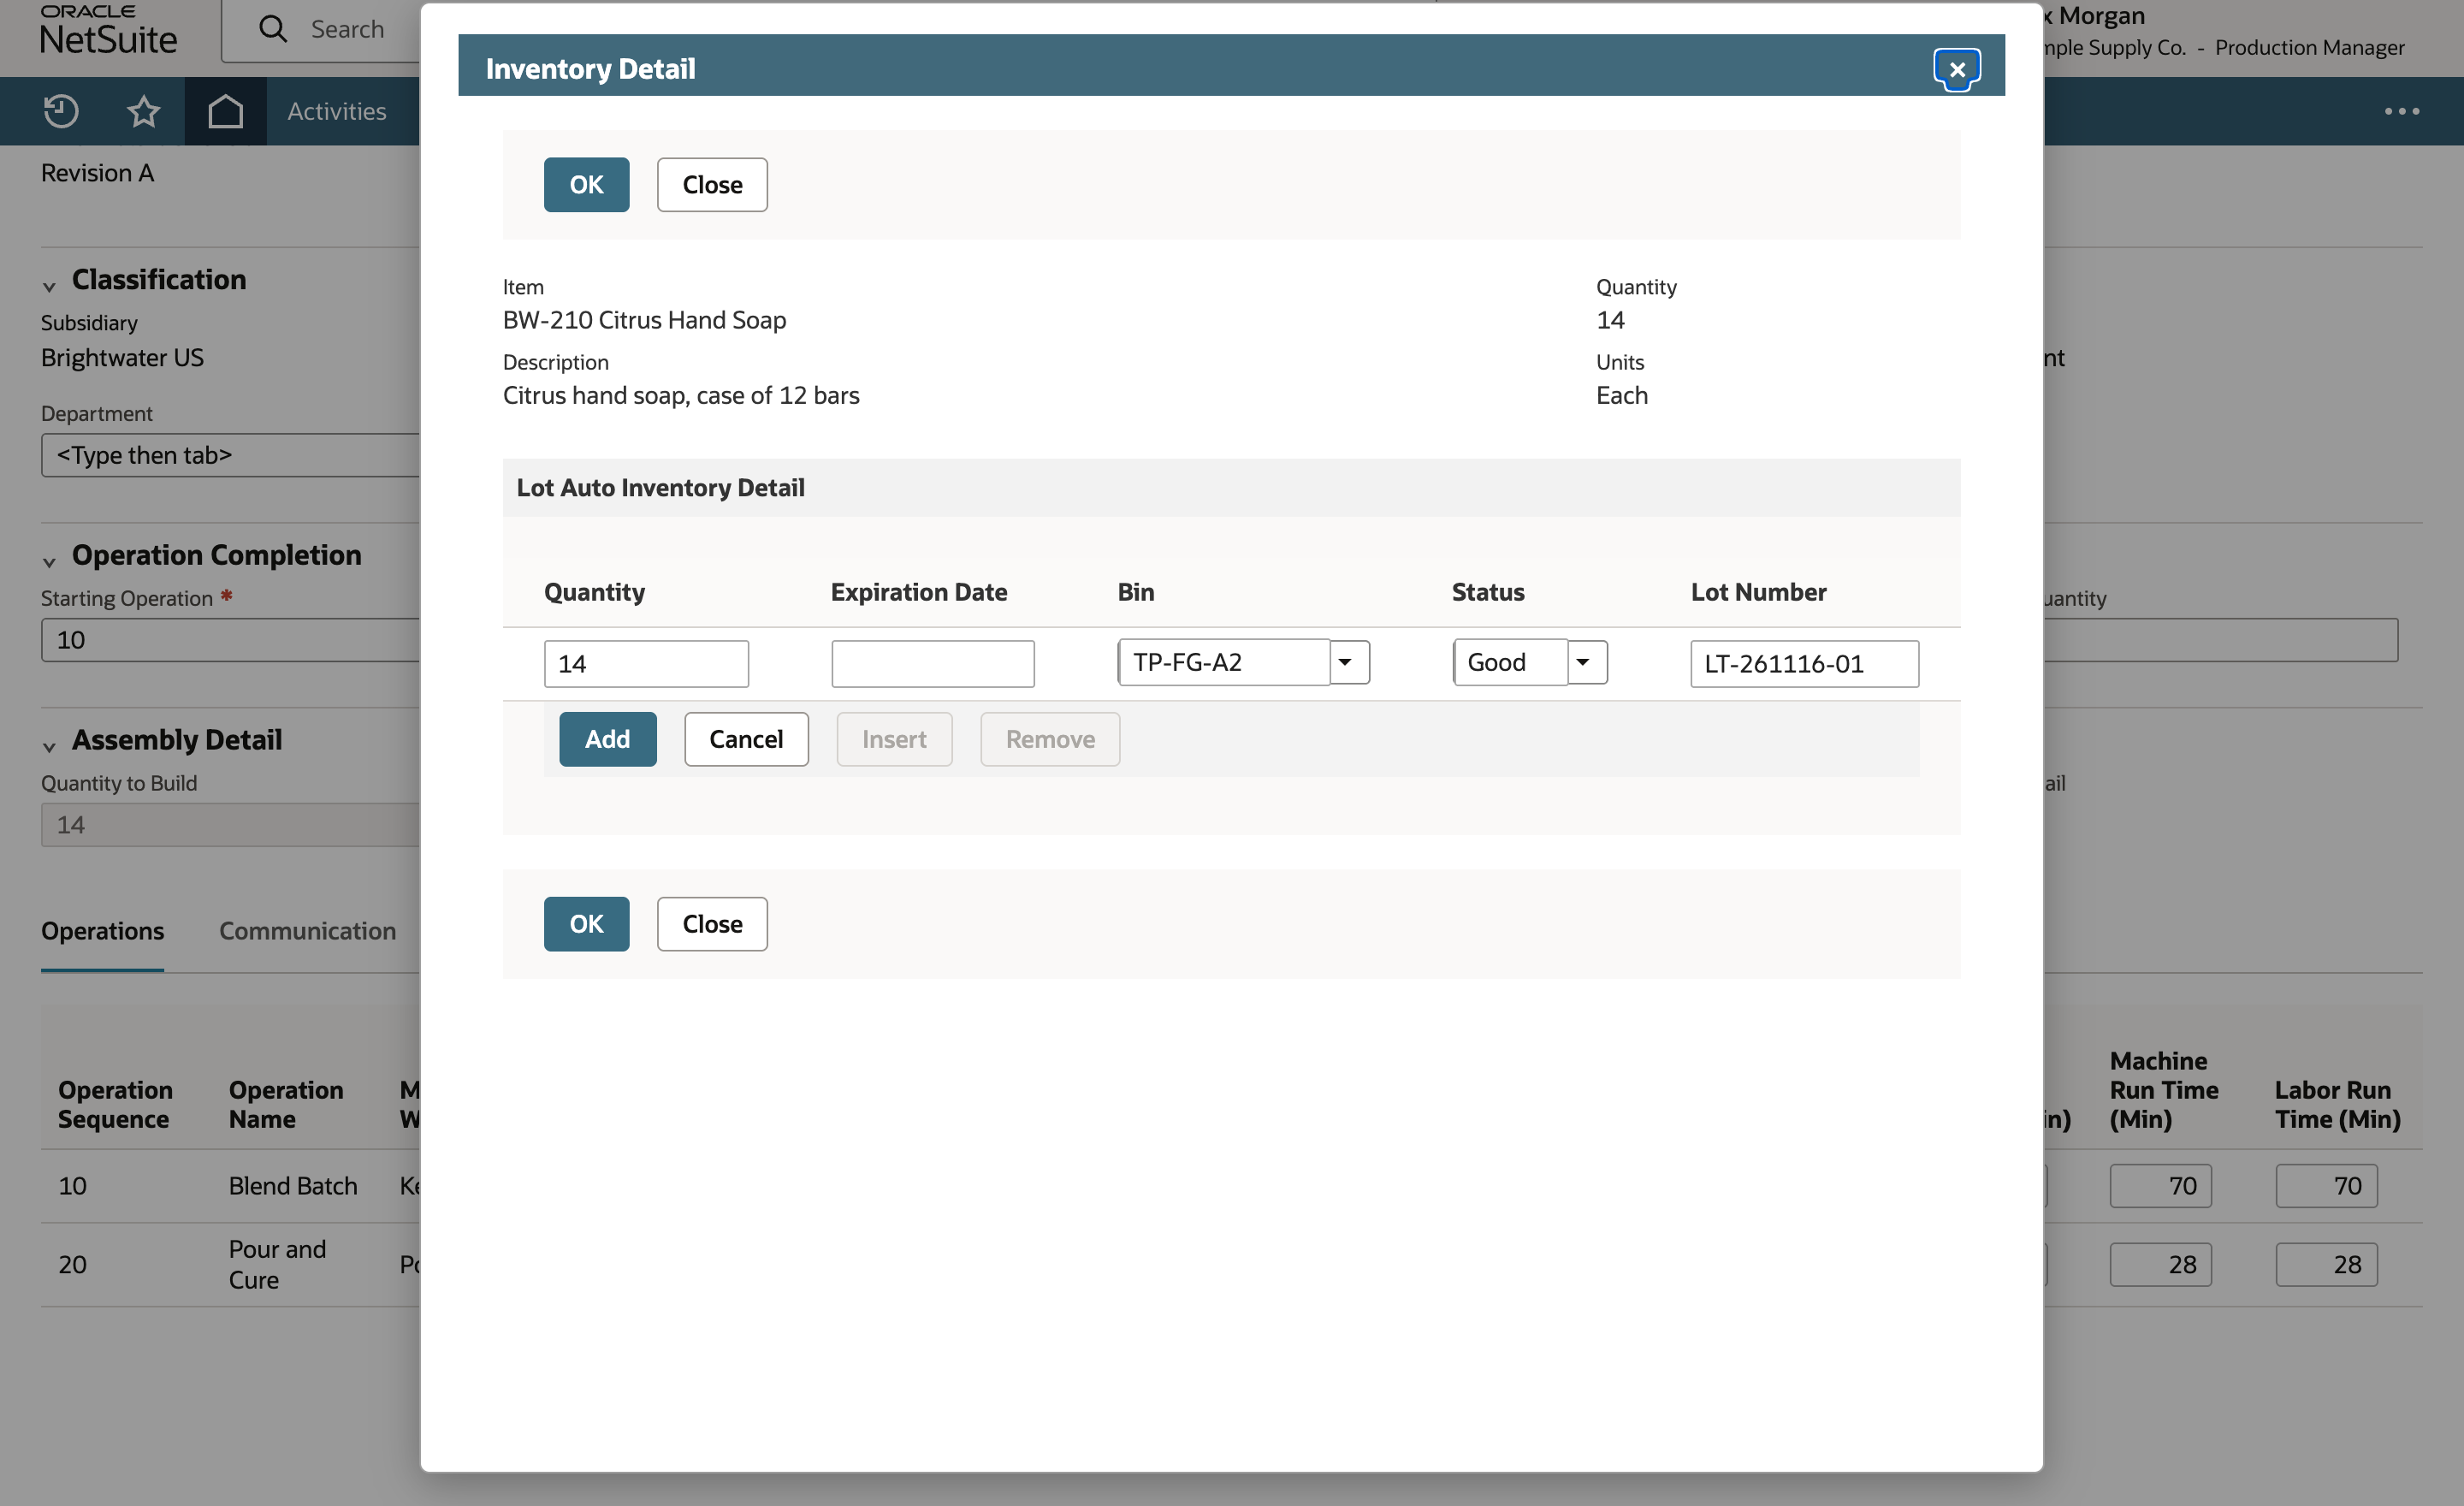
Task: Click the Blend Batch operation name
Action: 293,1186
